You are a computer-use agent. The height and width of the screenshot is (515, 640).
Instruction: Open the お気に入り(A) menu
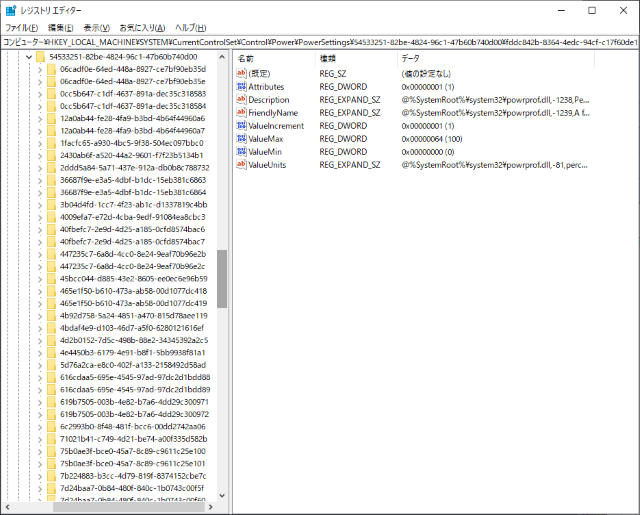coord(142,27)
